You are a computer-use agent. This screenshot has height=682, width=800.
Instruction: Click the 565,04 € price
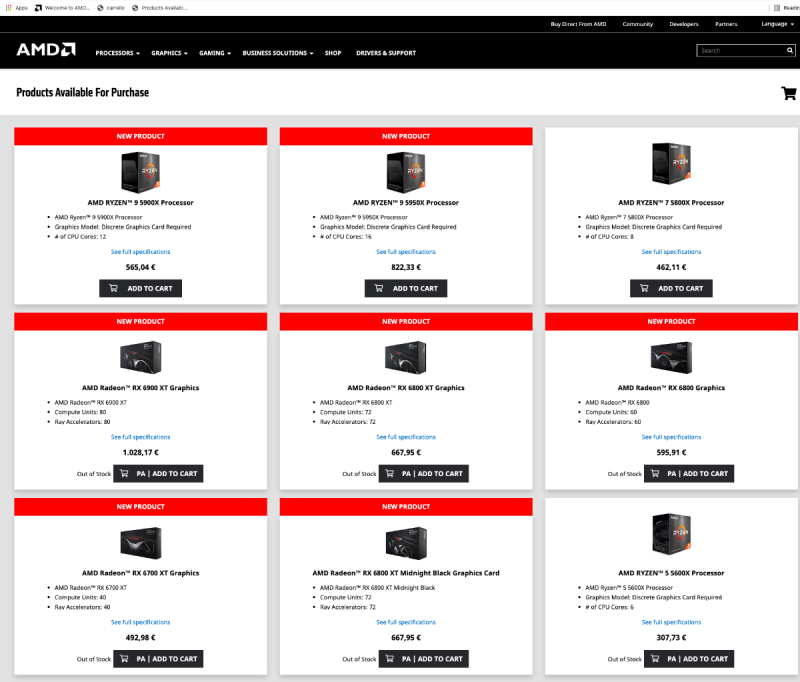tap(140, 267)
